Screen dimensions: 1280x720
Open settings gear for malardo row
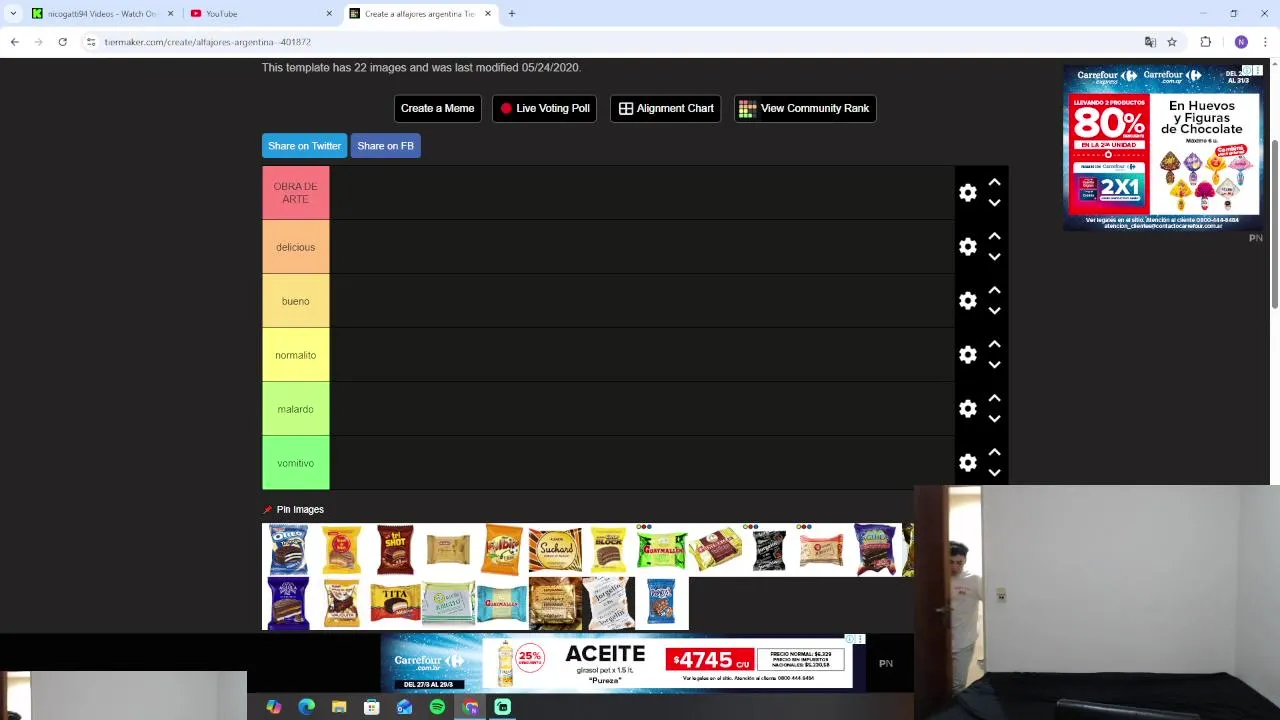click(x=967, y=409)
